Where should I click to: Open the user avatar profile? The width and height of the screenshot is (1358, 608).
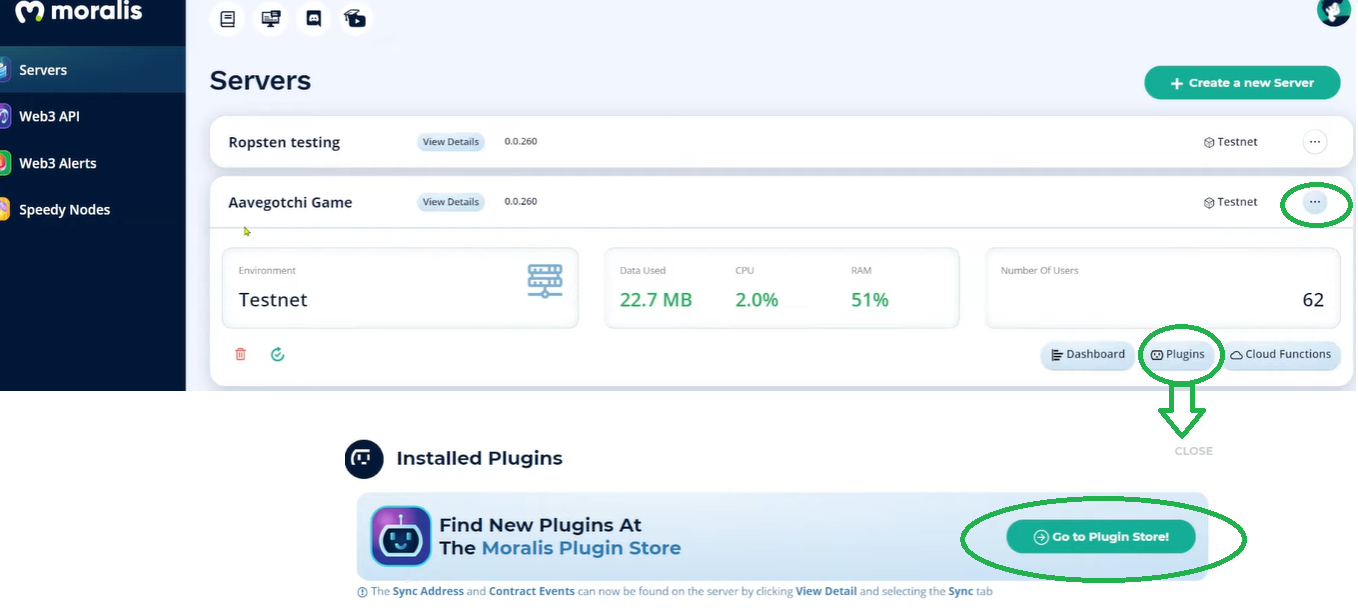tap(1334, 11)
